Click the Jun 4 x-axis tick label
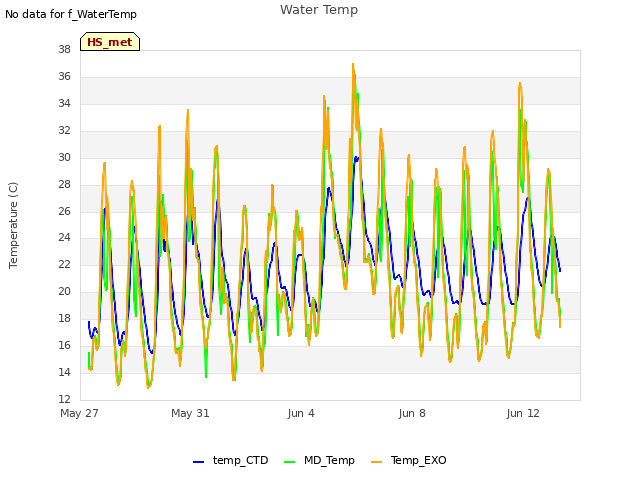 tap(301, 413)
